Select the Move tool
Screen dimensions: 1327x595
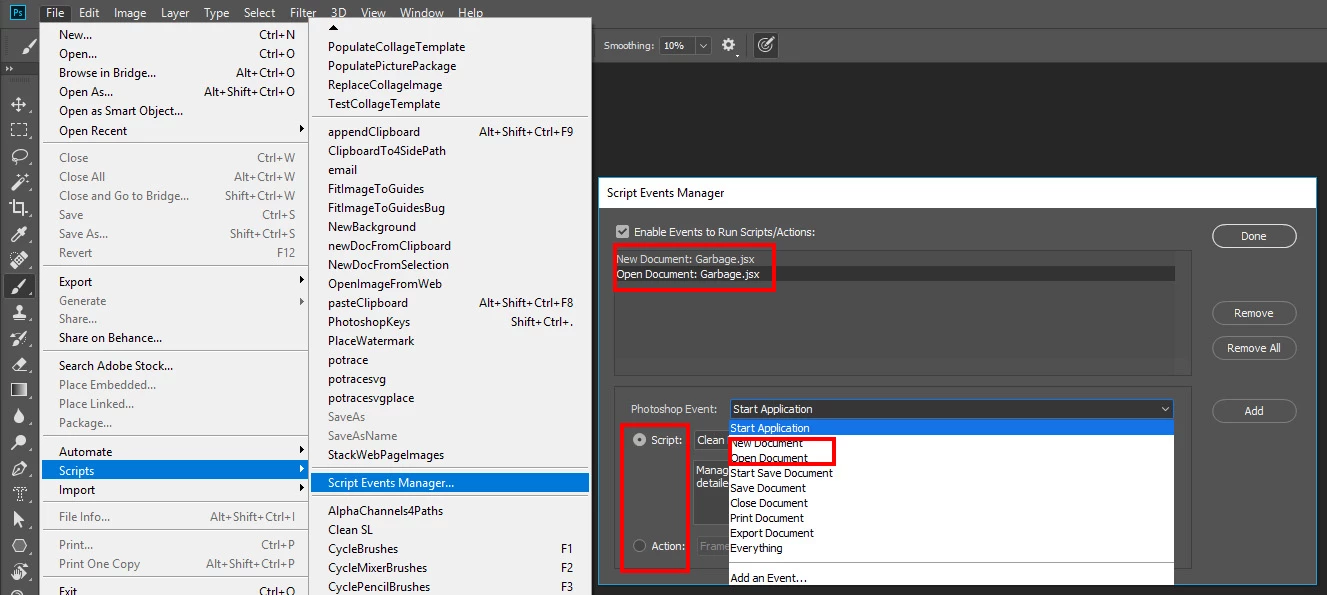(18, 104)
